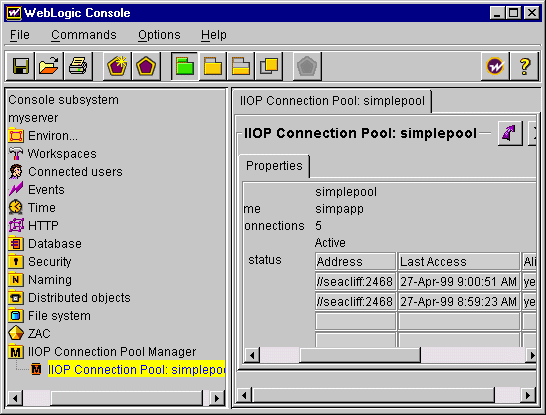This screenshot has height=415, width=546.
Task: Select Distributed objects in the tree
Action: click(x=79, y=298)
